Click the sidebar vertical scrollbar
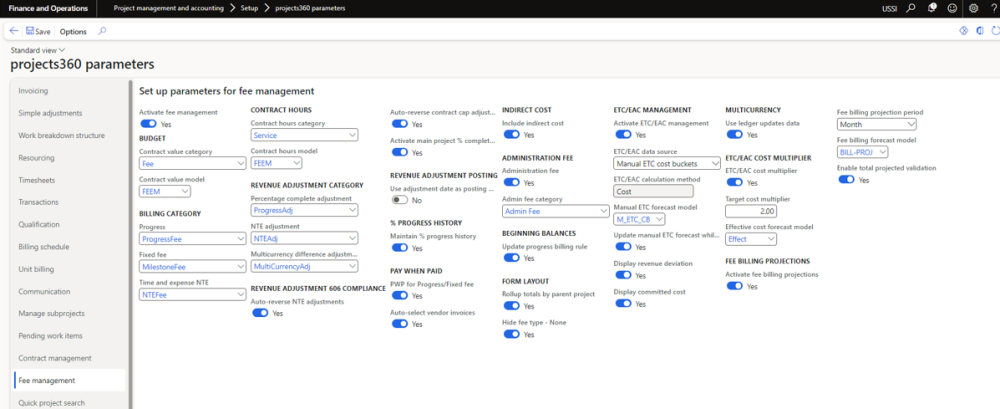The height and width of the screenshot is (409, 1000). pos(131,242)
